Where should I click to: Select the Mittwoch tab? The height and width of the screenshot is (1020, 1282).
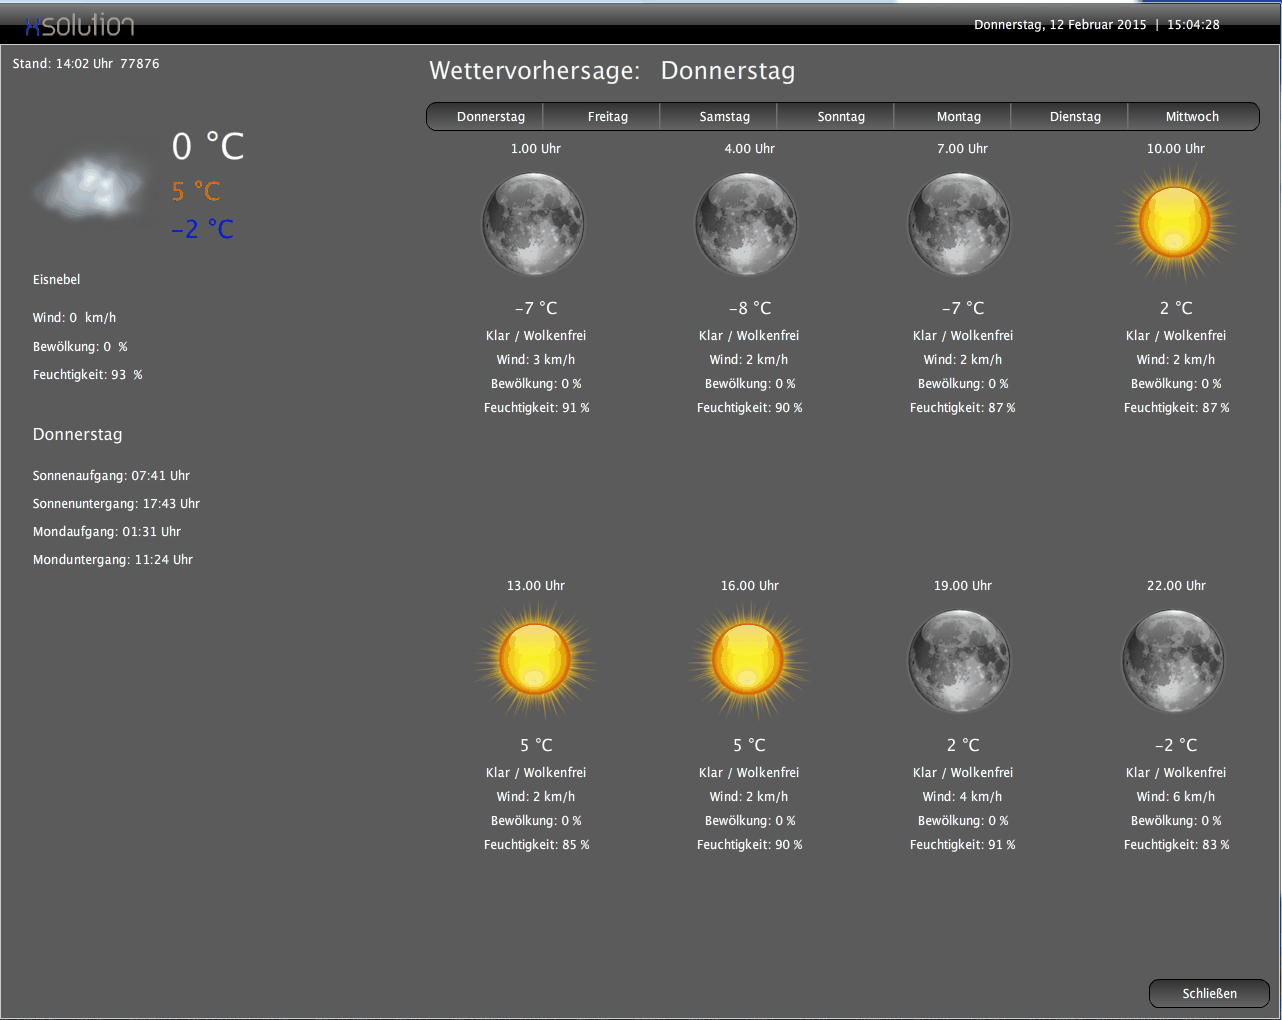(1192, 117)
